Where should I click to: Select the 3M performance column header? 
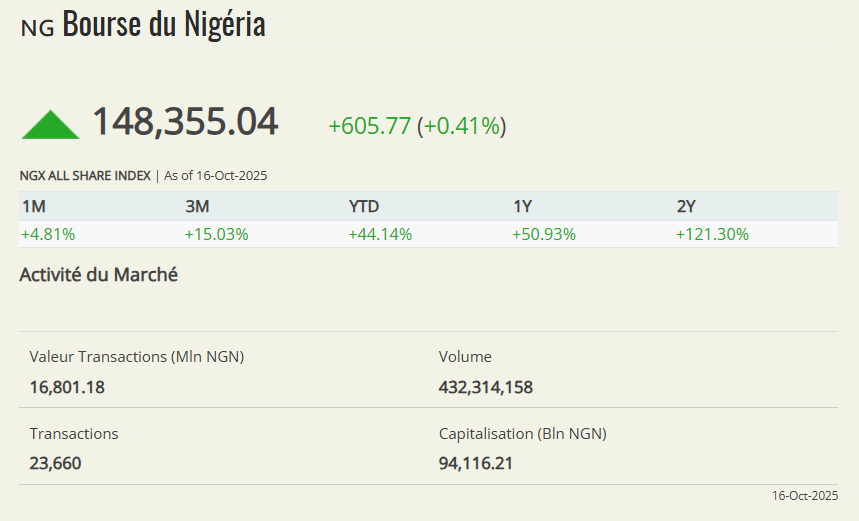coord(197,206)
